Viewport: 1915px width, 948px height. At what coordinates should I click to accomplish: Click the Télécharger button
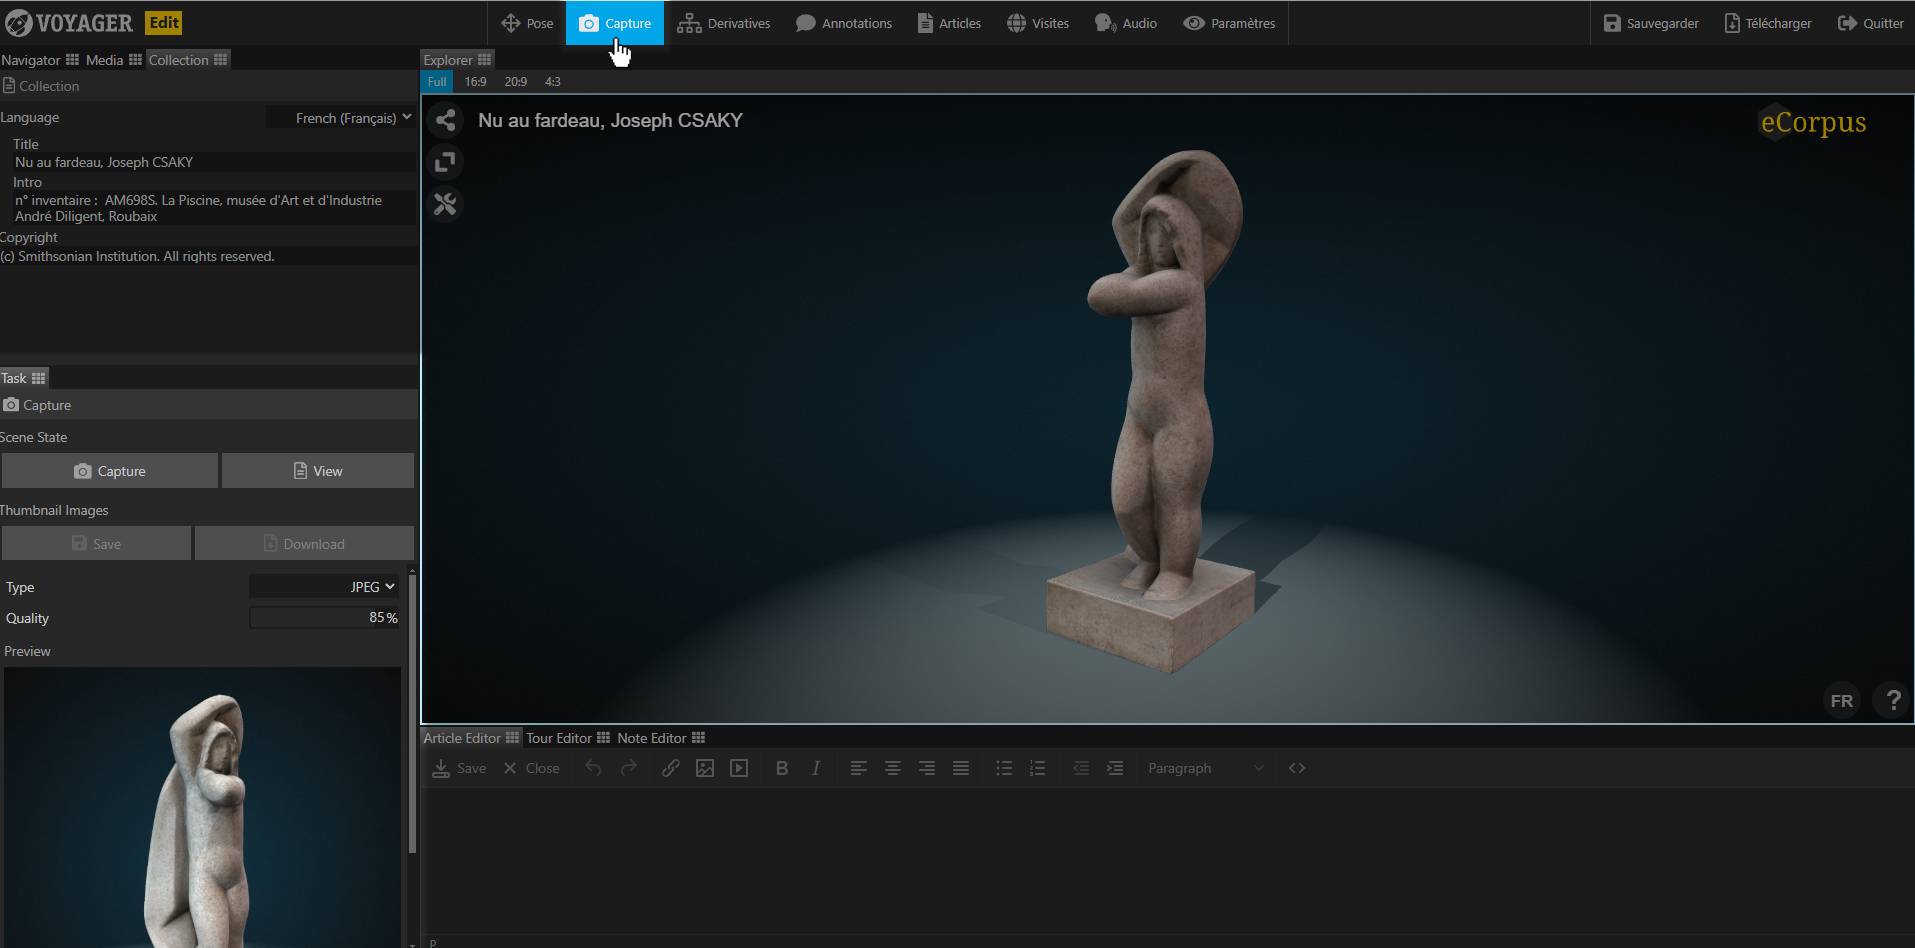click(1768, 23)
